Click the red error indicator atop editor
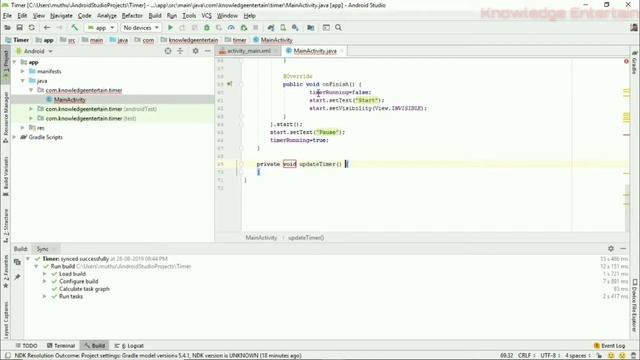This screenshot has height=360, width=640. pyautogui.click(x=626, y=61)
